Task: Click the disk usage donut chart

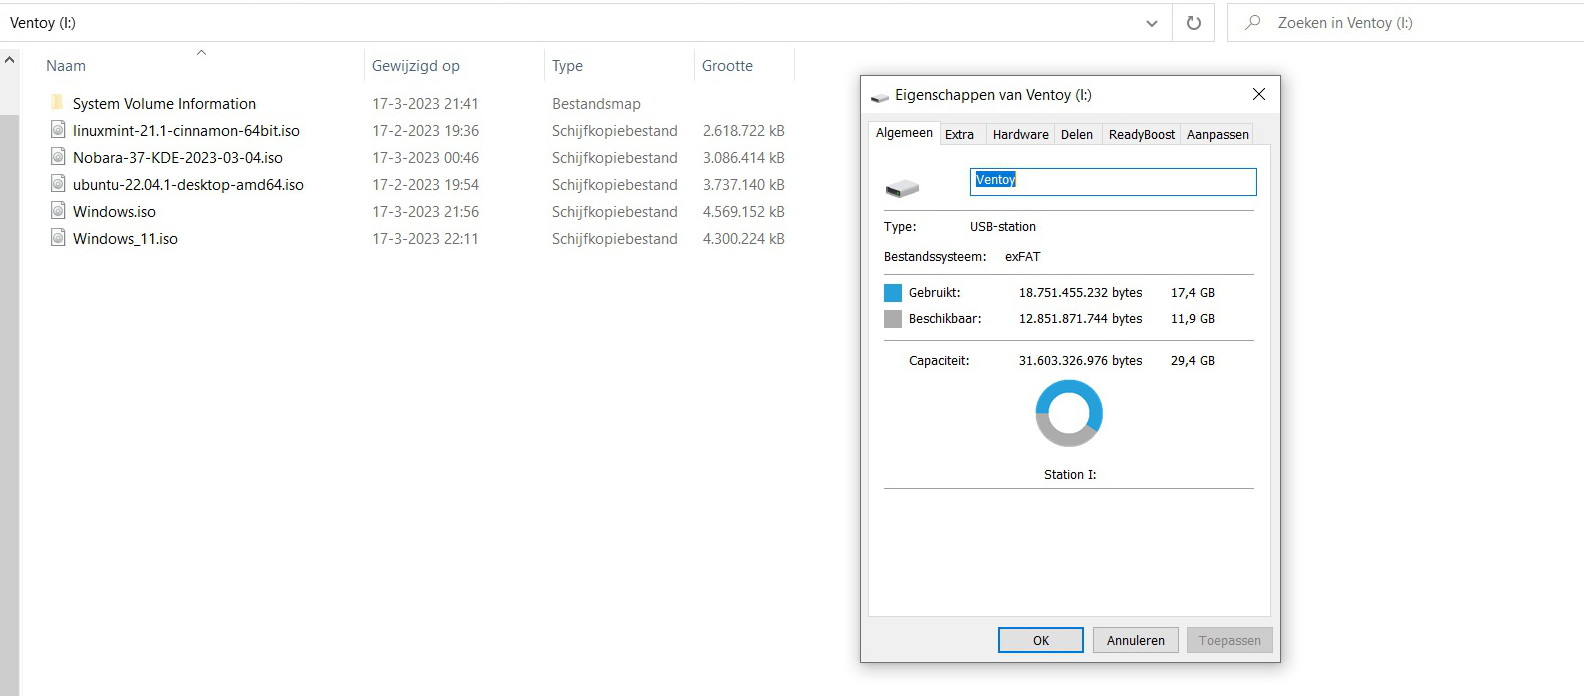Action: tap(1069, 413)
